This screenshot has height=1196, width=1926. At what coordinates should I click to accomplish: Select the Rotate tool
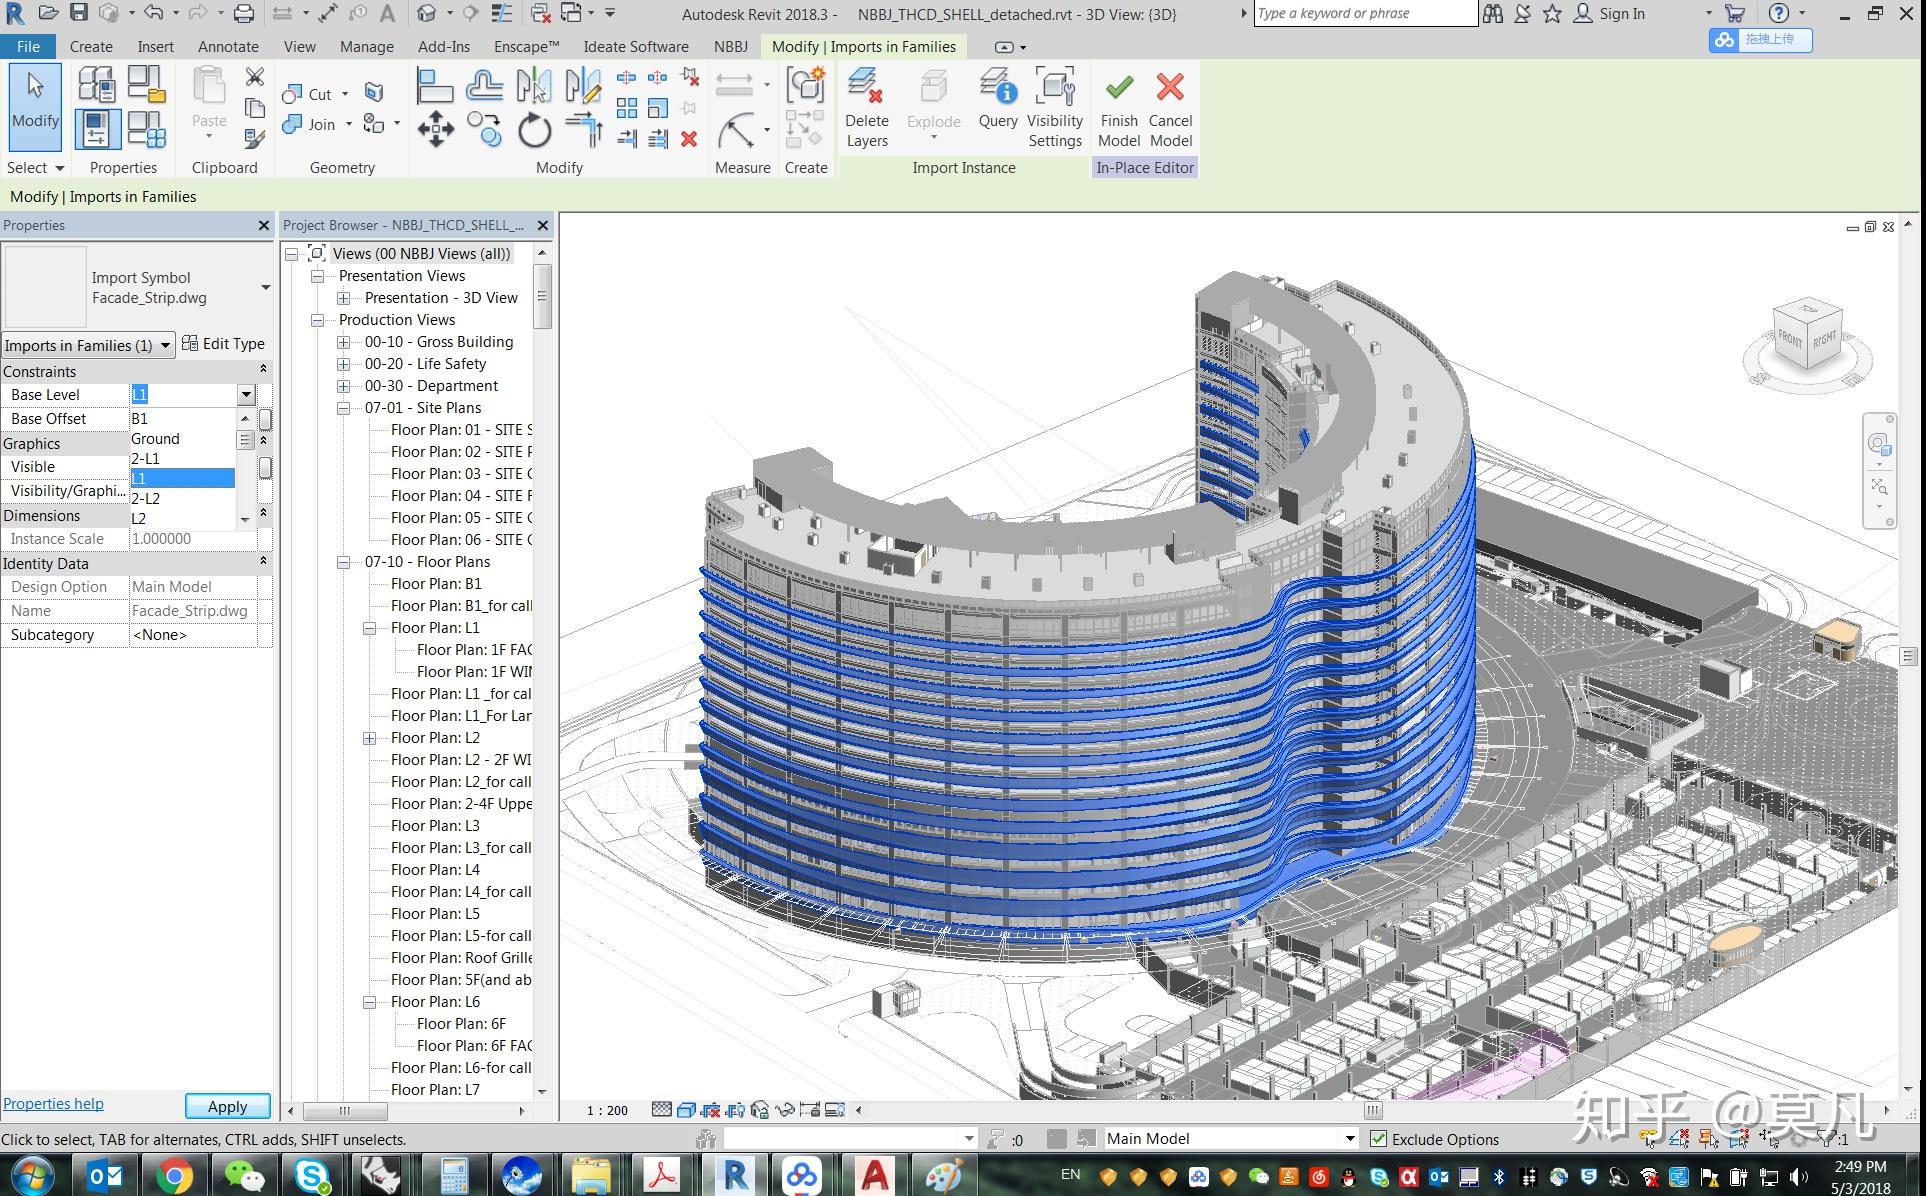click(535, 130)
